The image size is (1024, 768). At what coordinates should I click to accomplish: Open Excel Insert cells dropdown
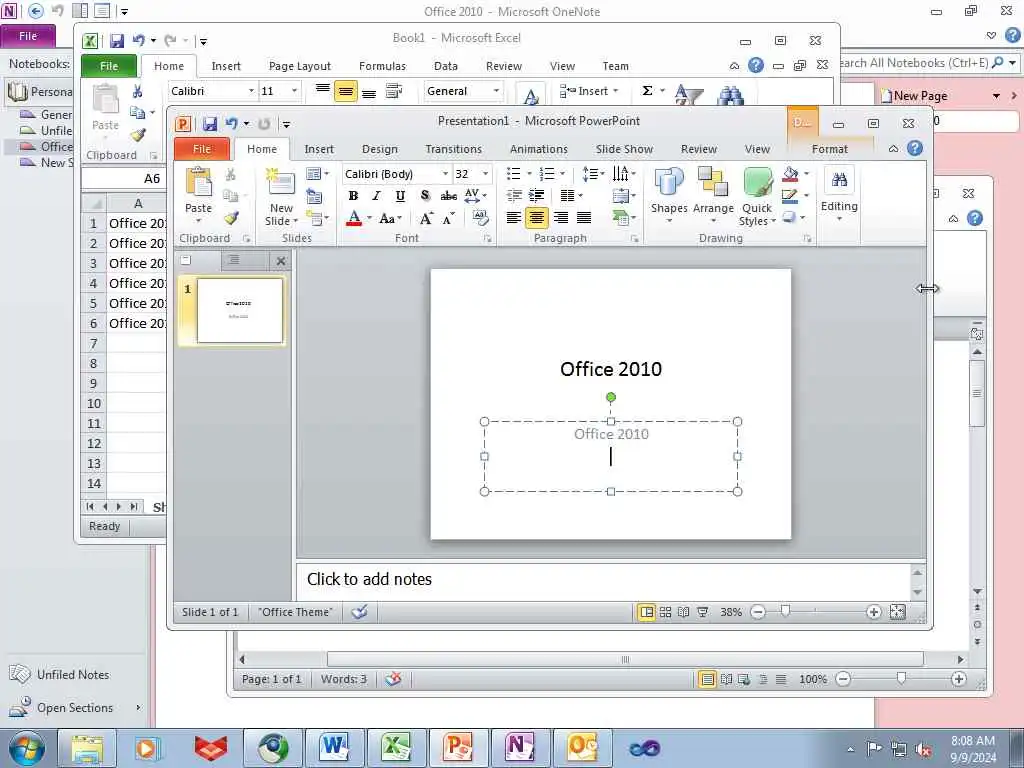(616, 91)
